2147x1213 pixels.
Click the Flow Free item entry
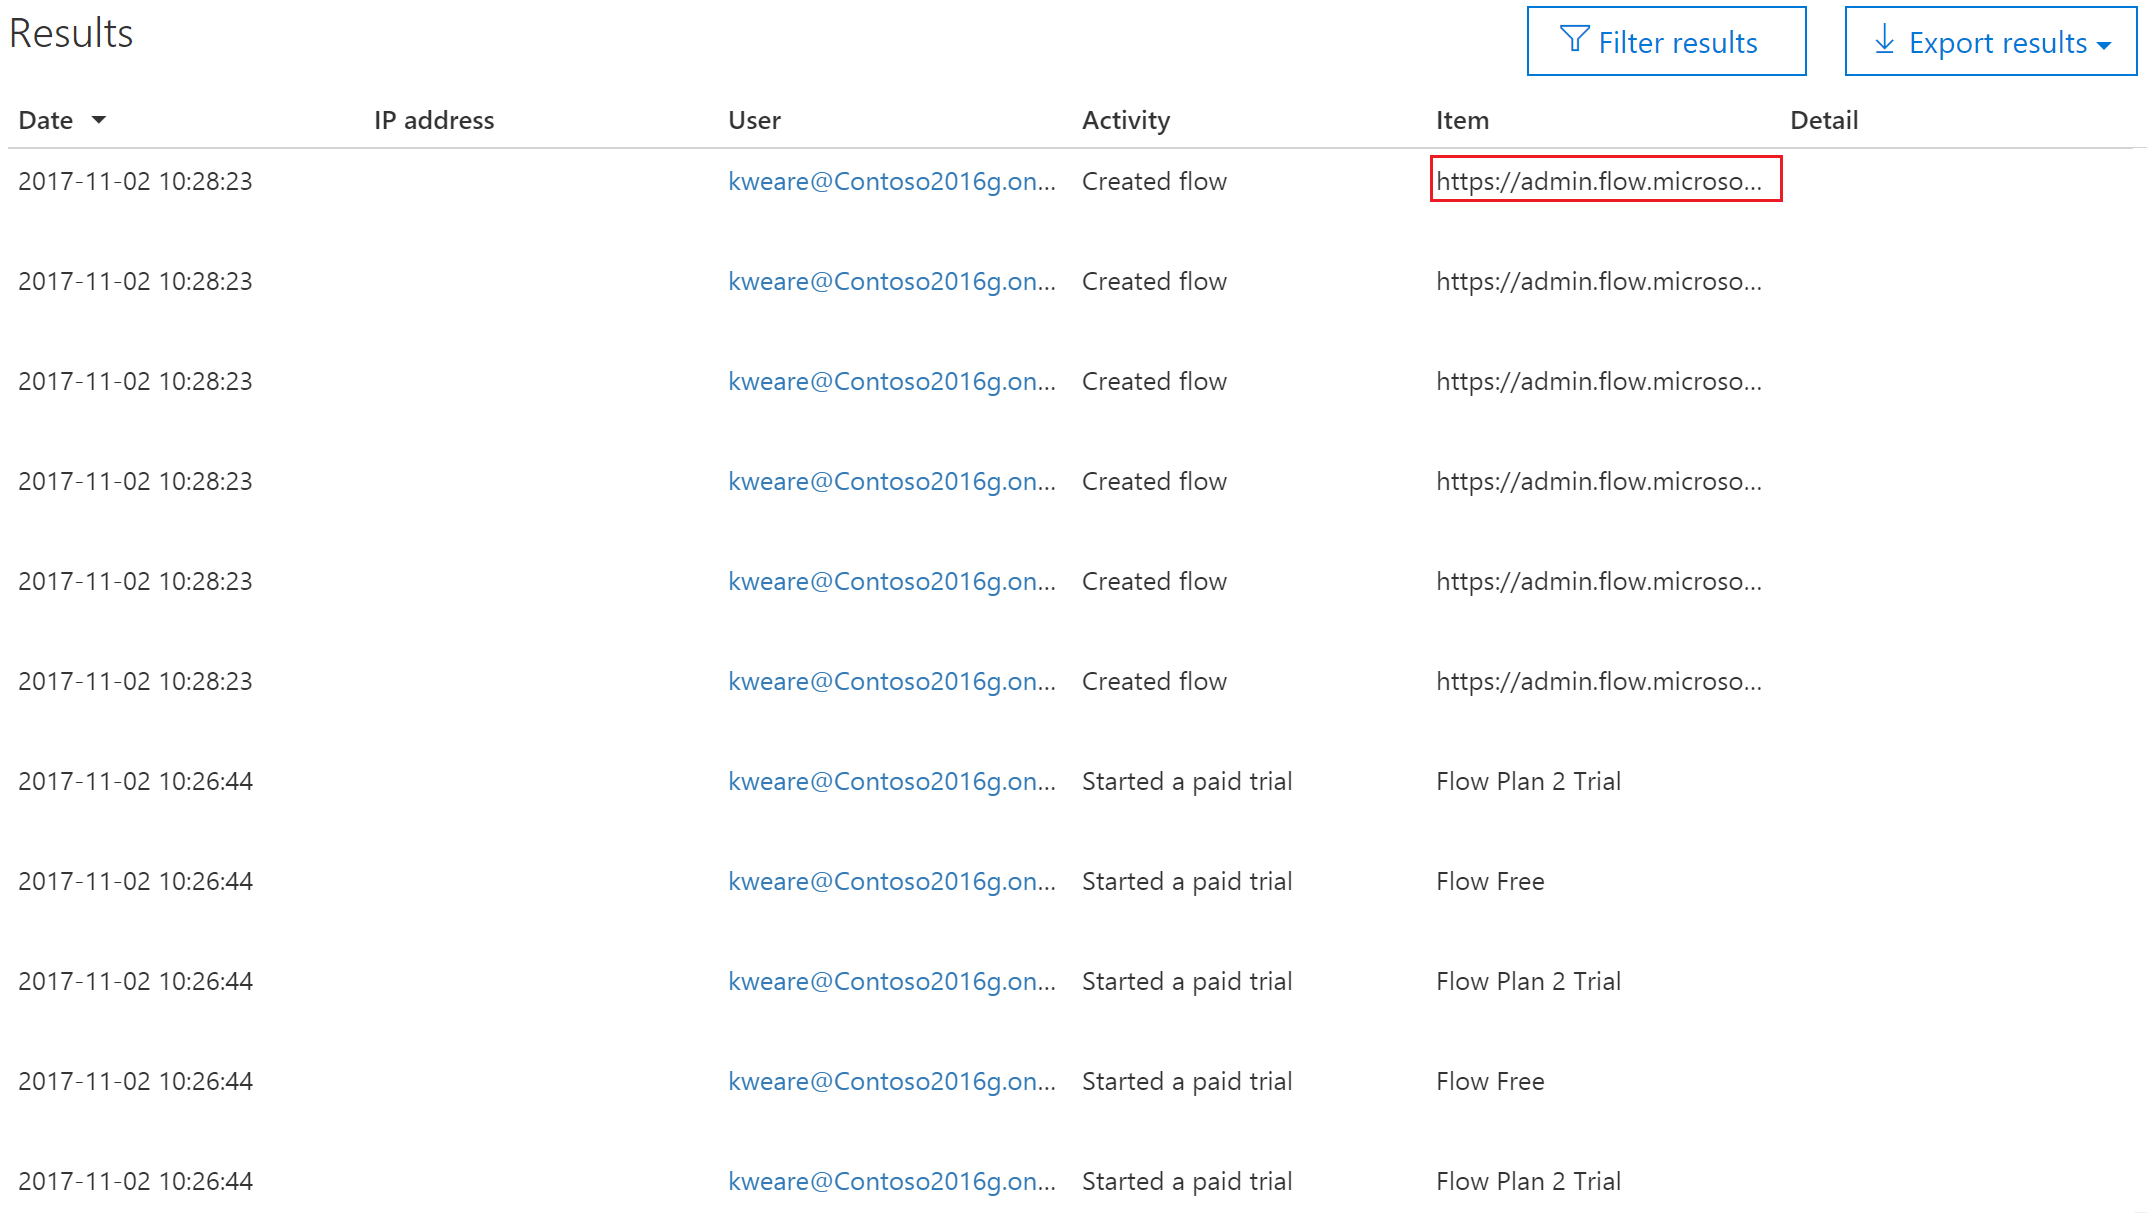pos(1489,881)
